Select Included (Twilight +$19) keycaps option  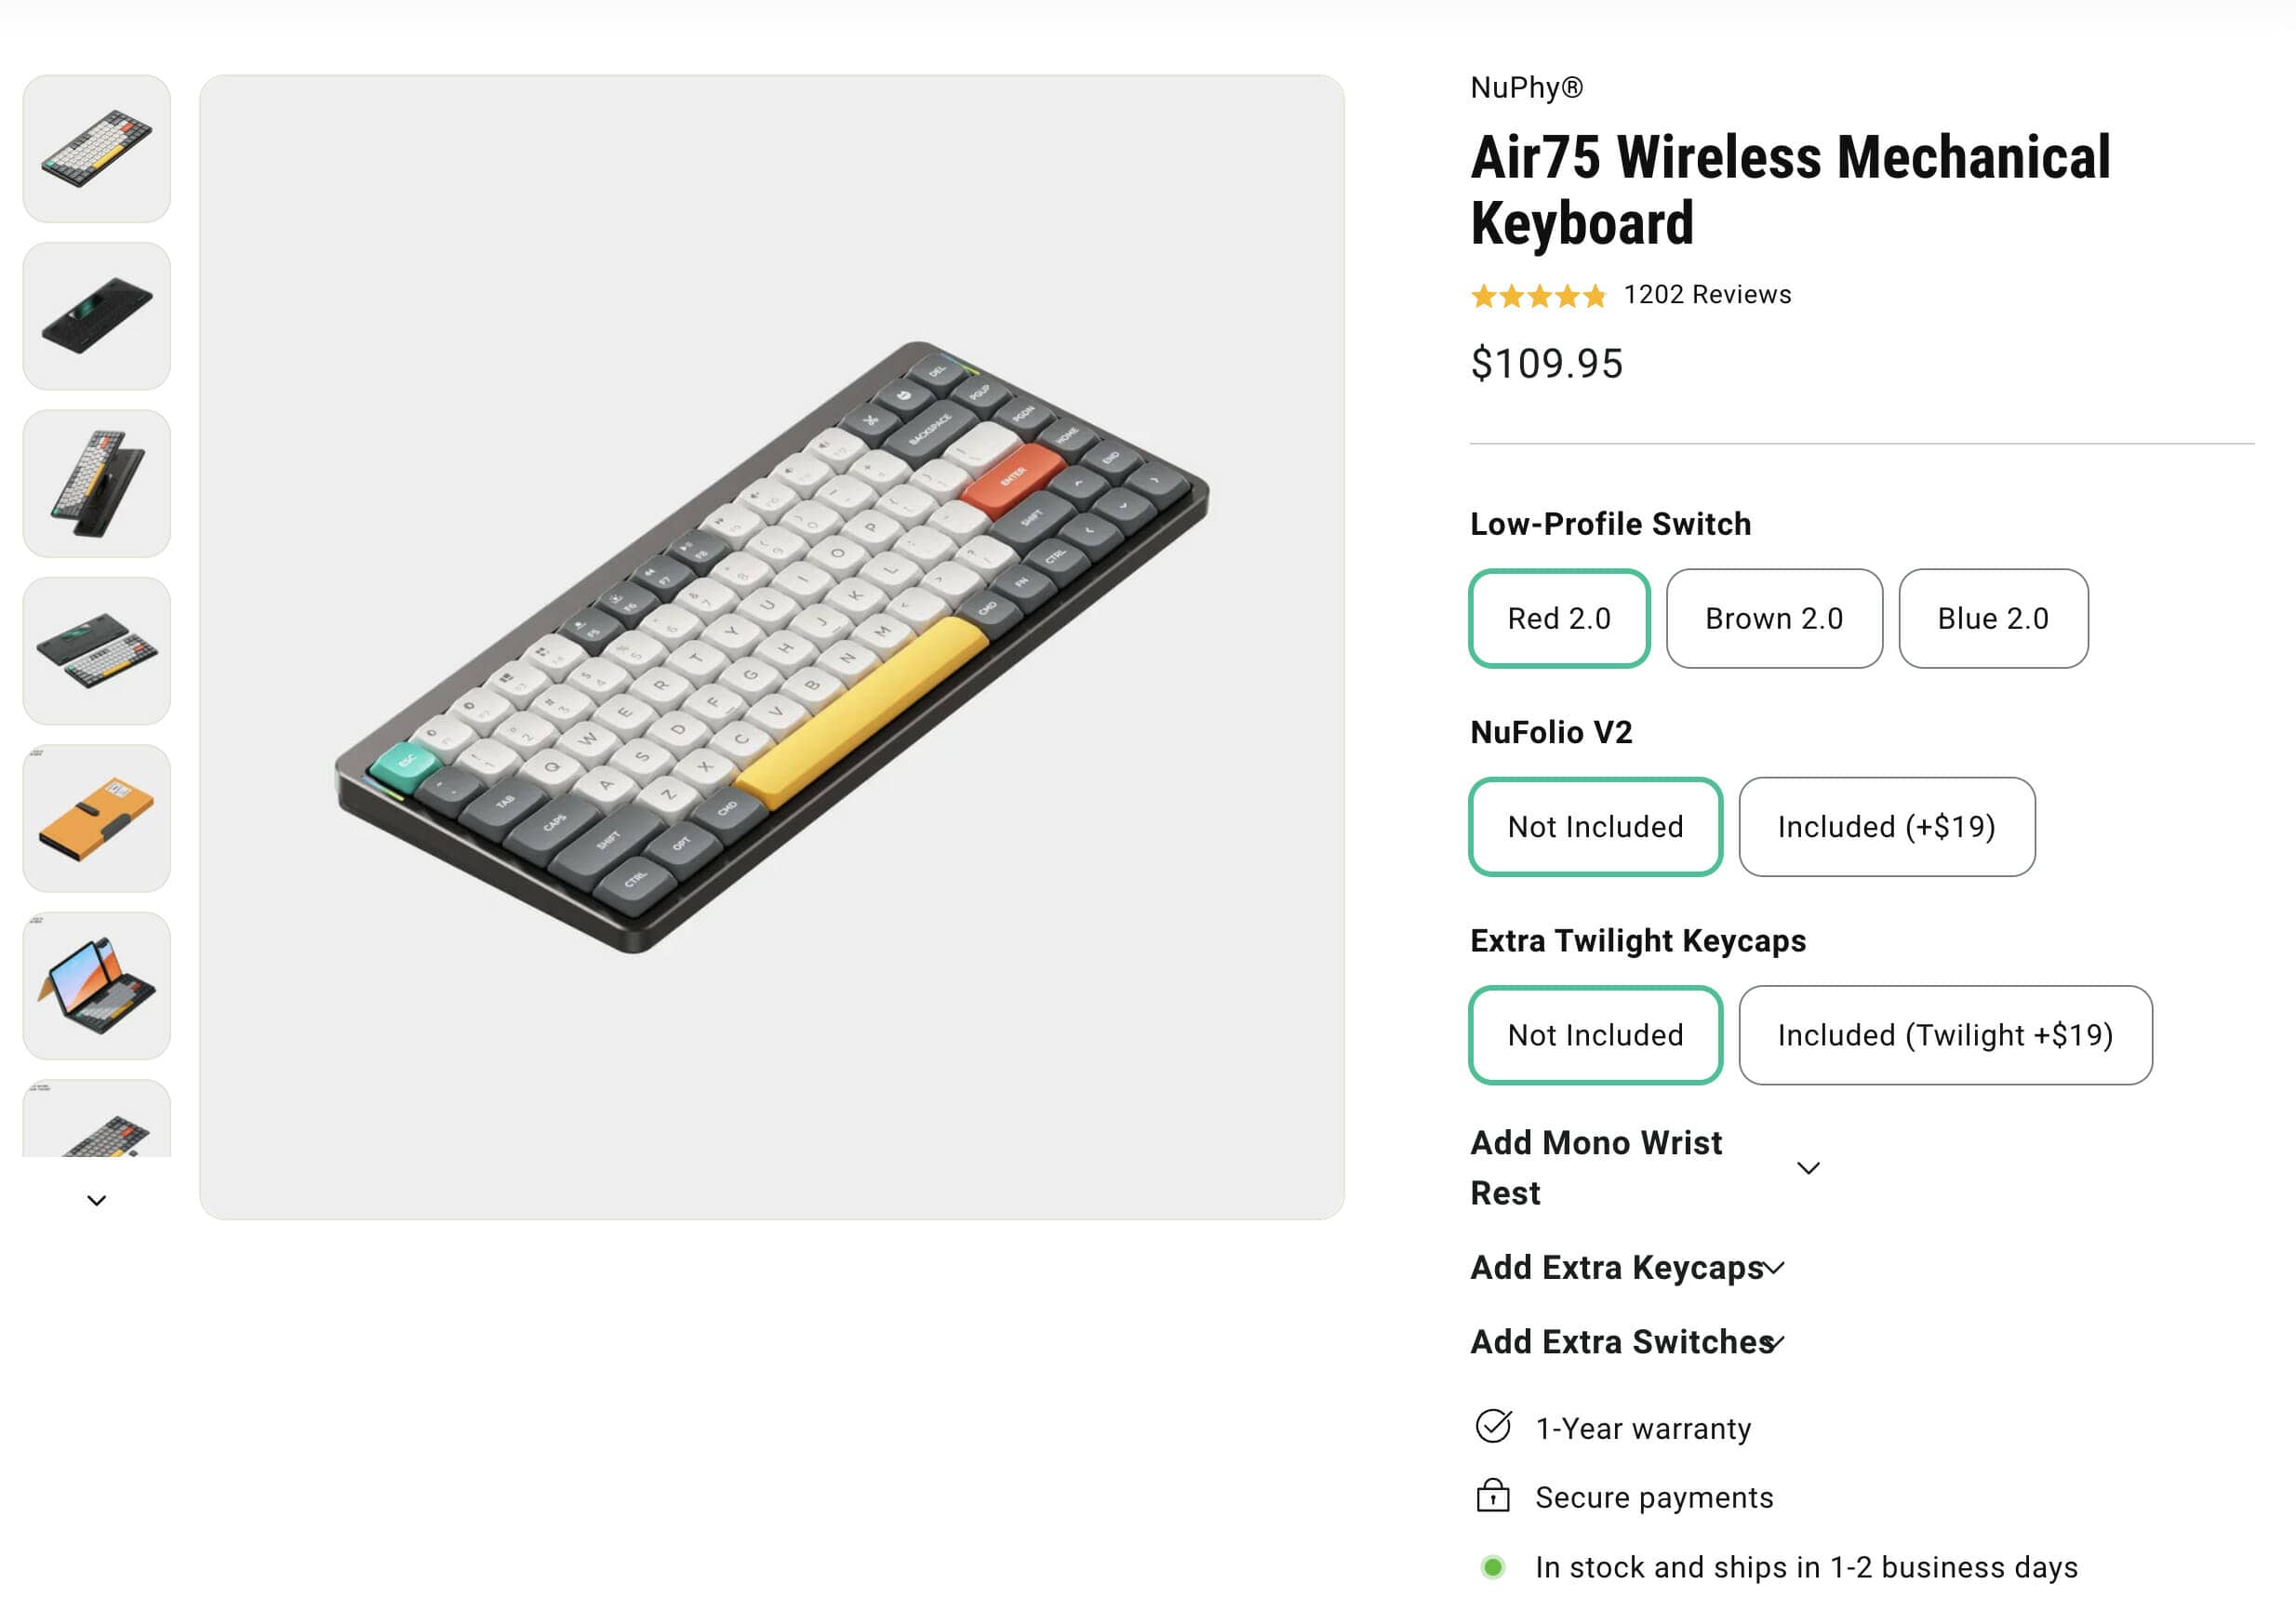(x=1945, y=1035)
